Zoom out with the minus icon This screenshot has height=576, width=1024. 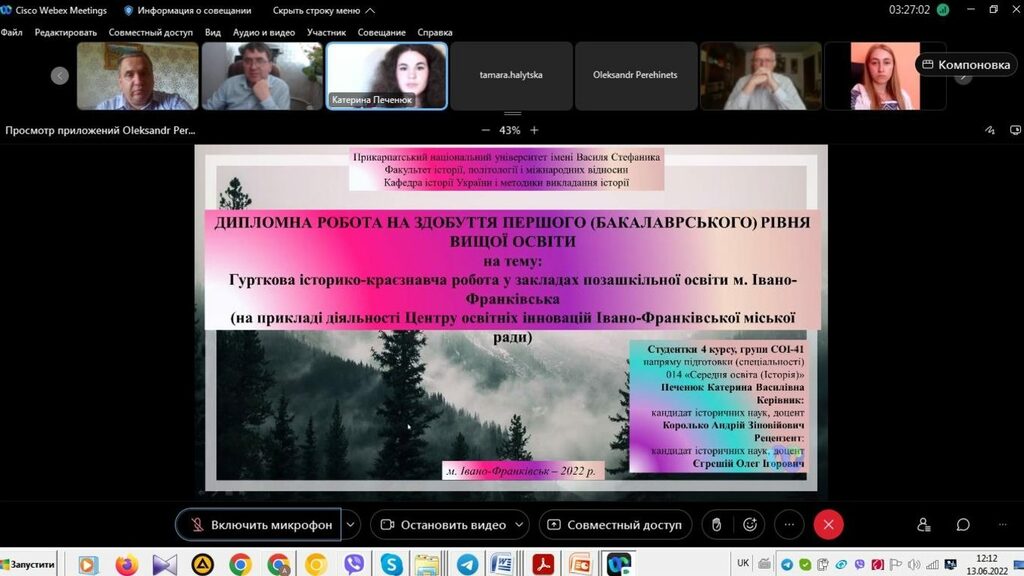point(486,130)
